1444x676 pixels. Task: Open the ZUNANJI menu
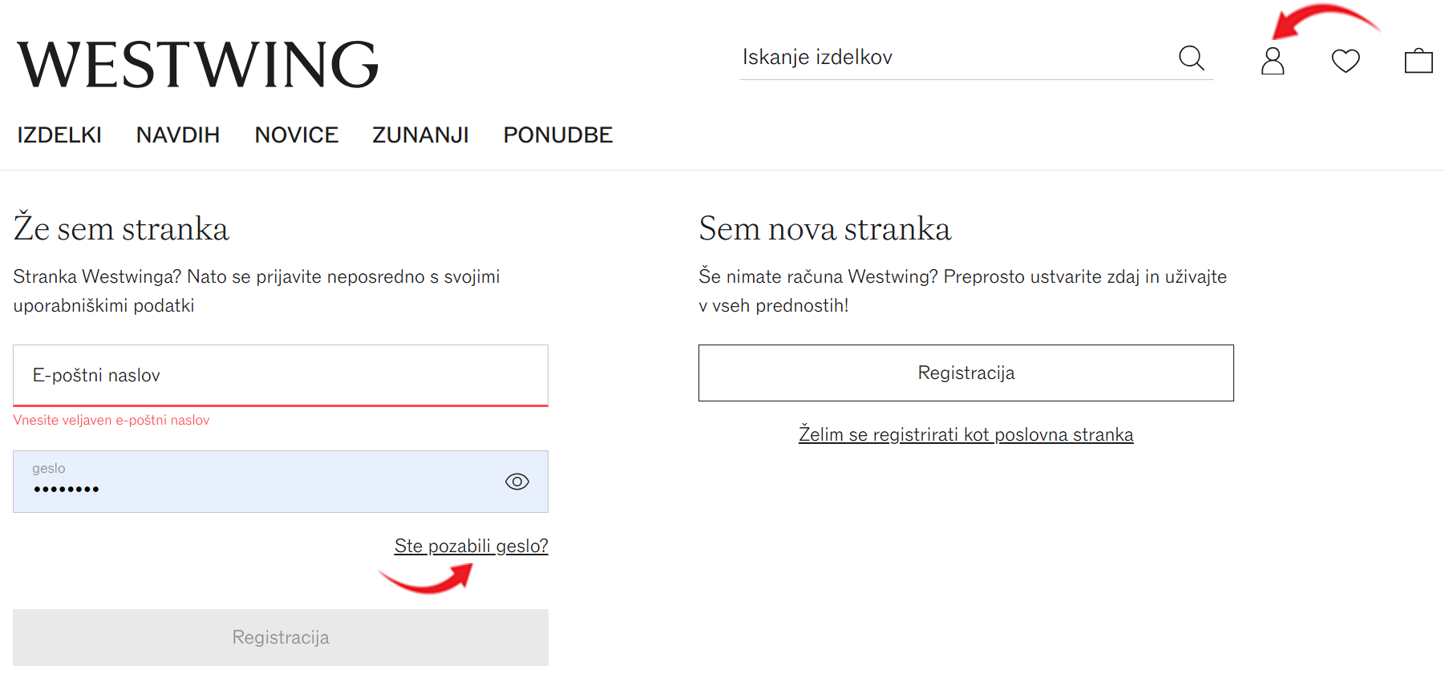420,135
